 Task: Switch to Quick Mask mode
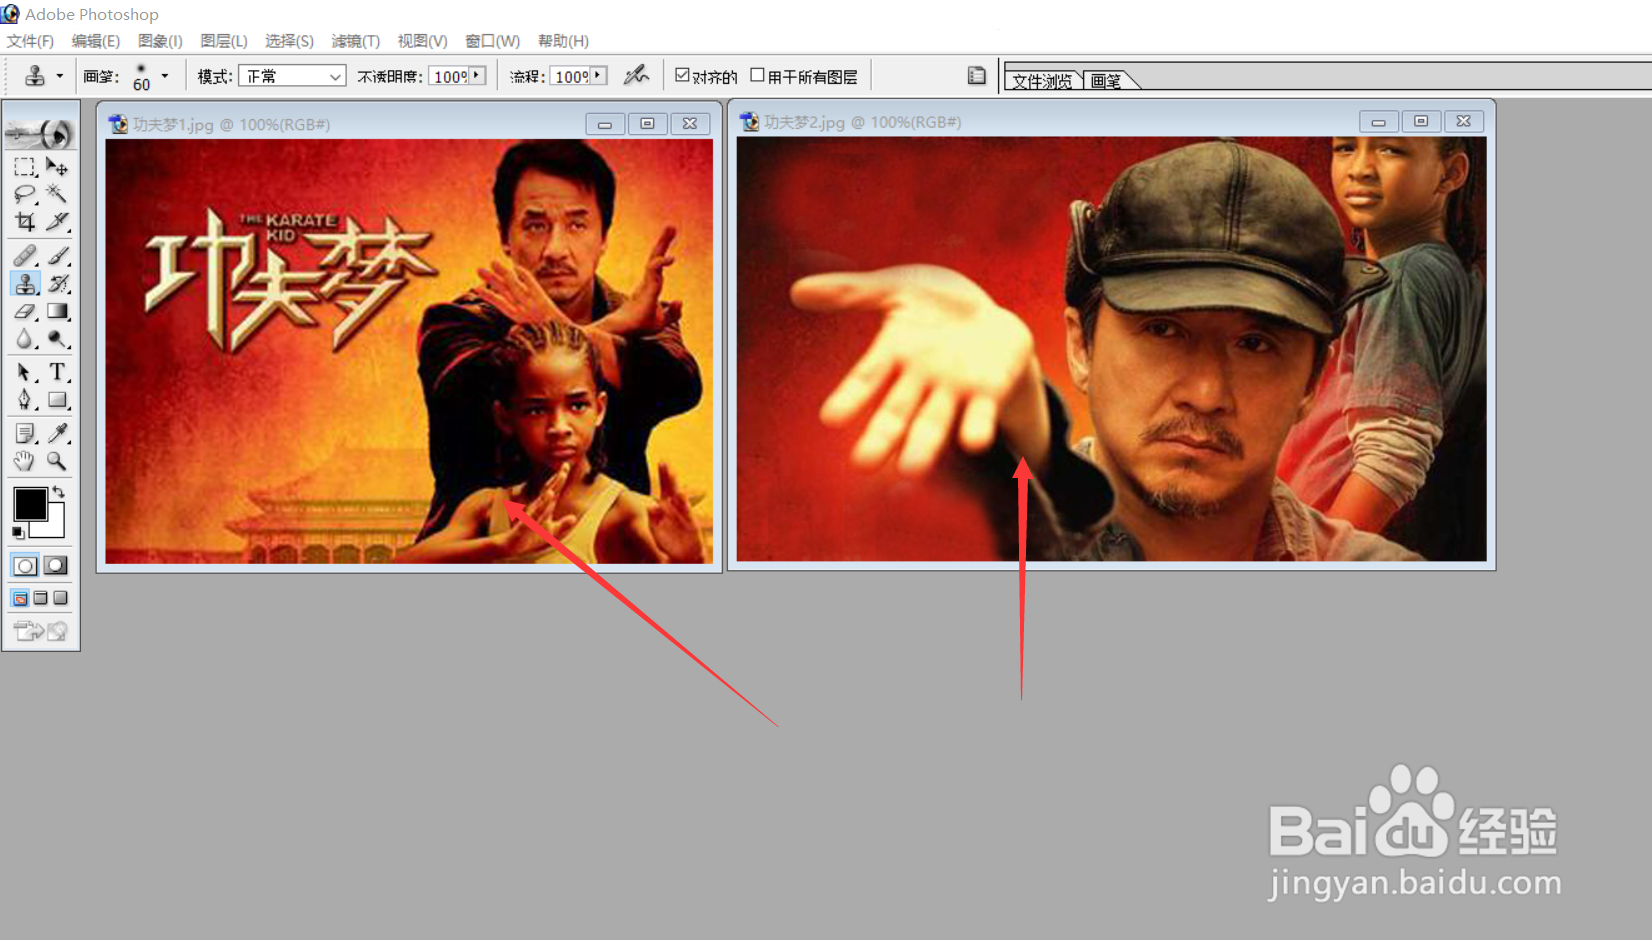coord(57,565)
